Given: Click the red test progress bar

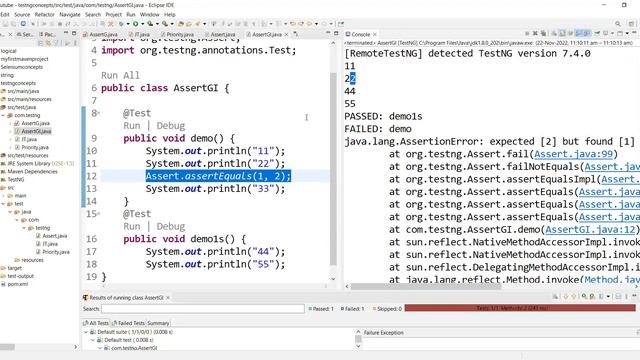Looking at the screenshot, I should [x=520, y=308].
